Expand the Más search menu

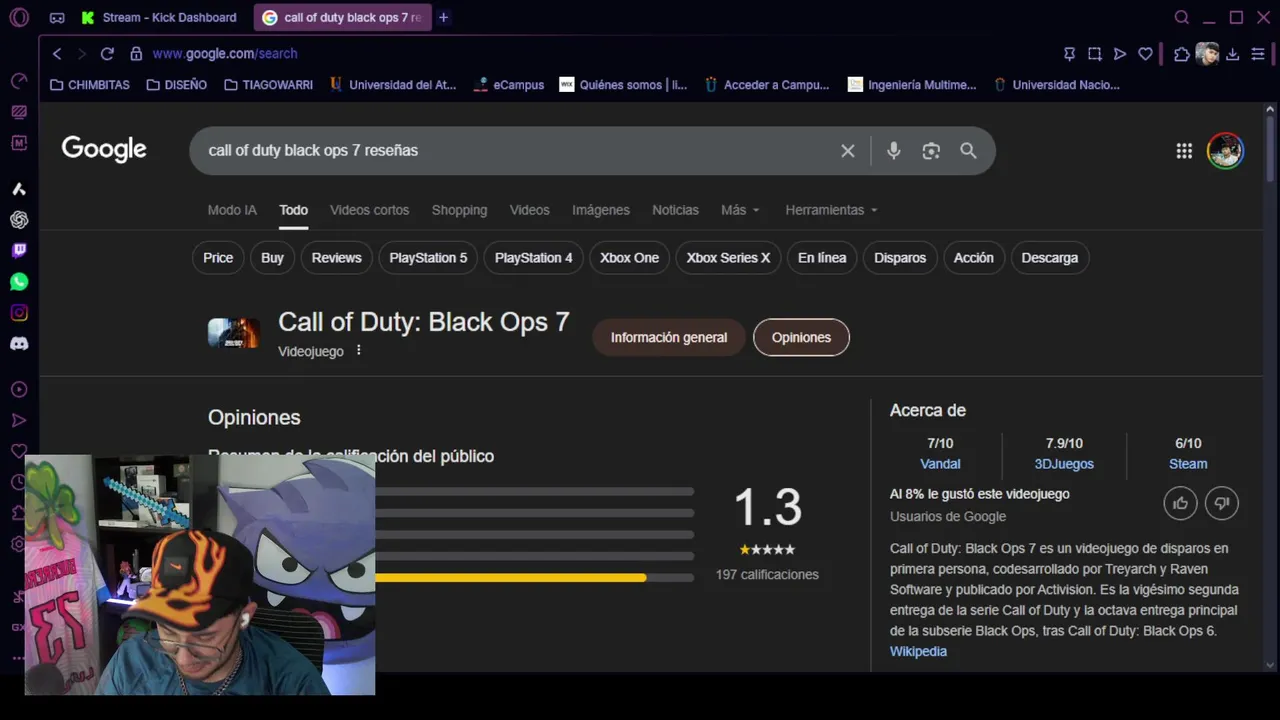click(740, 210)
